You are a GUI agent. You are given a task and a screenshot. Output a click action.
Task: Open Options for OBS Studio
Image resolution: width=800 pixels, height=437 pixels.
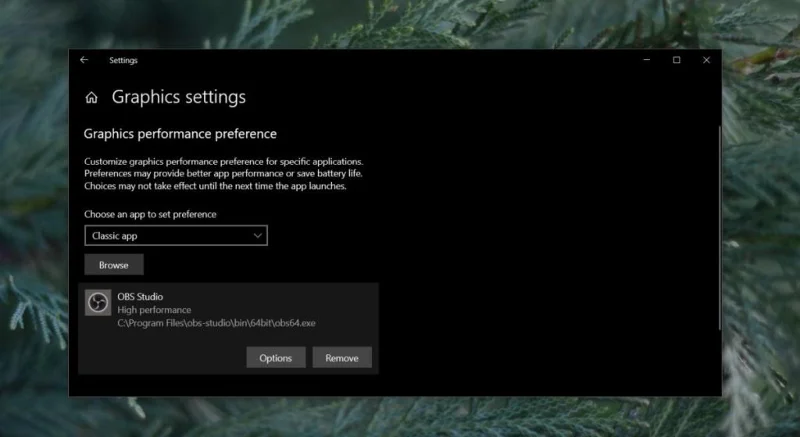click(276, 358)
